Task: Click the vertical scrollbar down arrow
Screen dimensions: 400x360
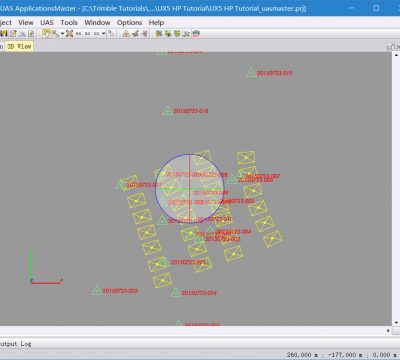Action: 396,322
